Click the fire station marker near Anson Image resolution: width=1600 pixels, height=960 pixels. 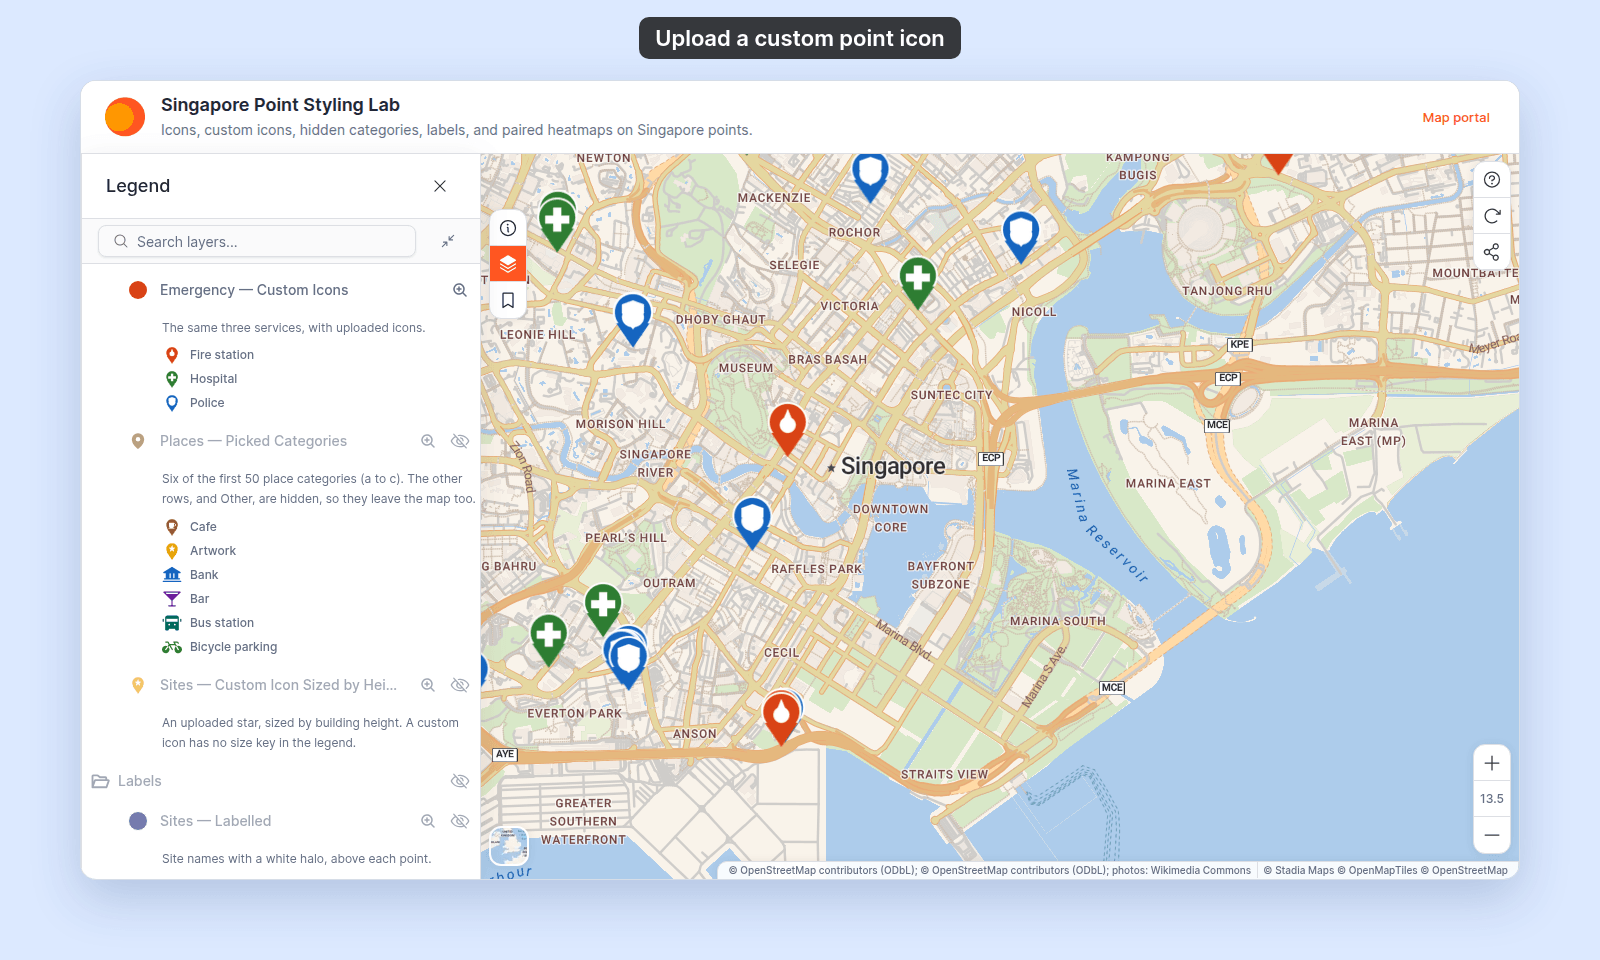pyautogui.click(x=781, y=717)
